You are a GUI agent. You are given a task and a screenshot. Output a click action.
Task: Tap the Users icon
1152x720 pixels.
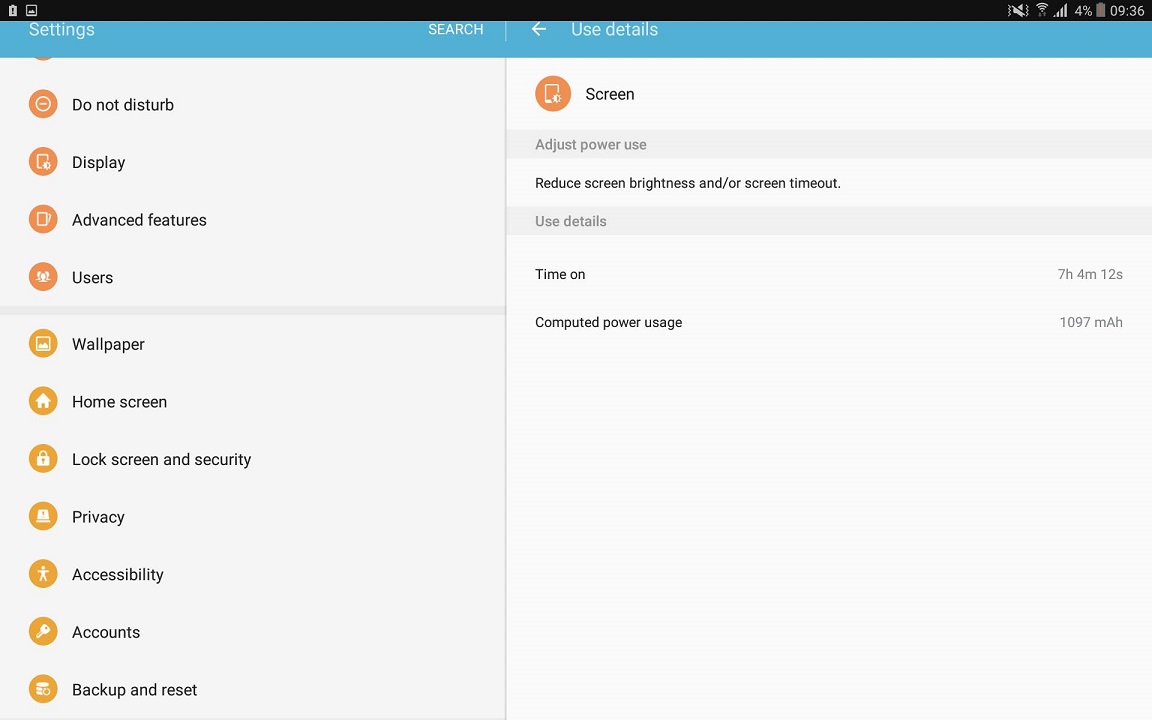pyautogui.click(x=43, y=277)
